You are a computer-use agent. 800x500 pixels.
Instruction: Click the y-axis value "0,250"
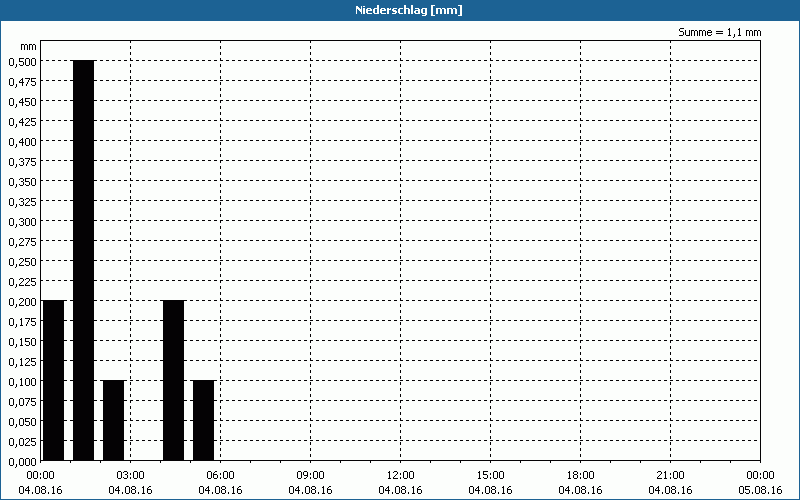[x=22, y=262]
